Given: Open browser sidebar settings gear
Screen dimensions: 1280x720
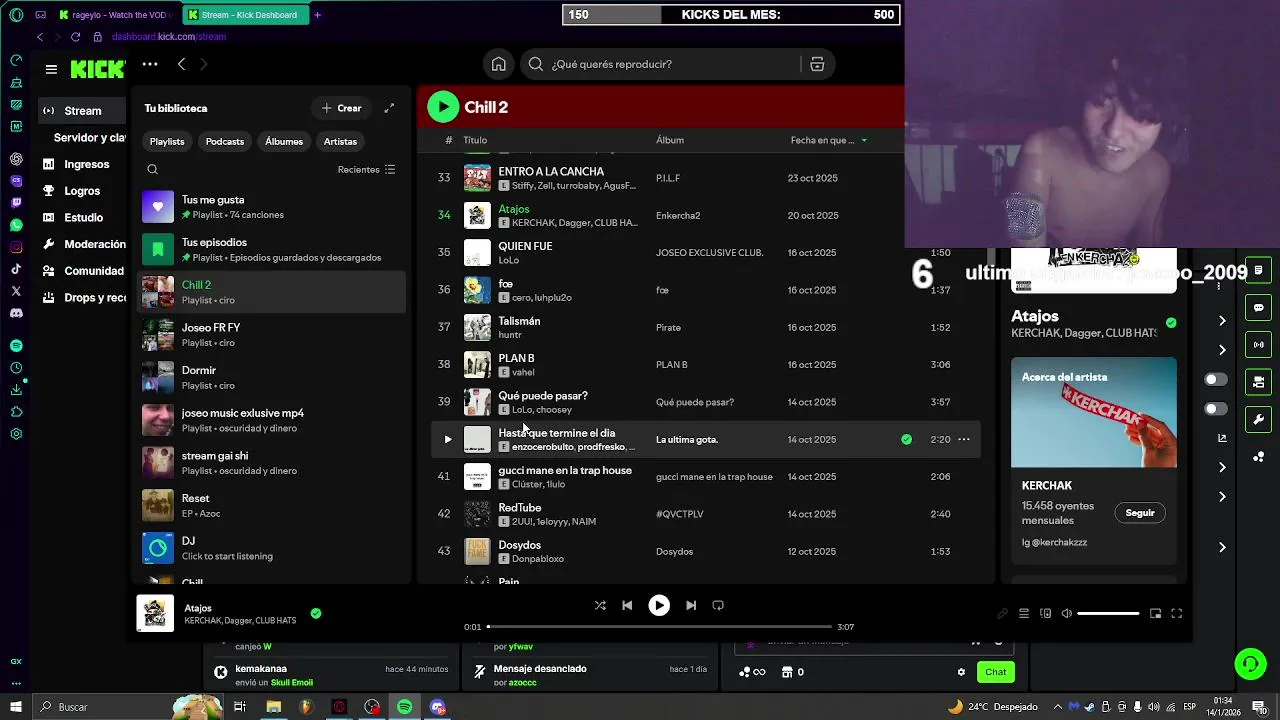Looking at the screenshot, I should (x=16, y=434).
